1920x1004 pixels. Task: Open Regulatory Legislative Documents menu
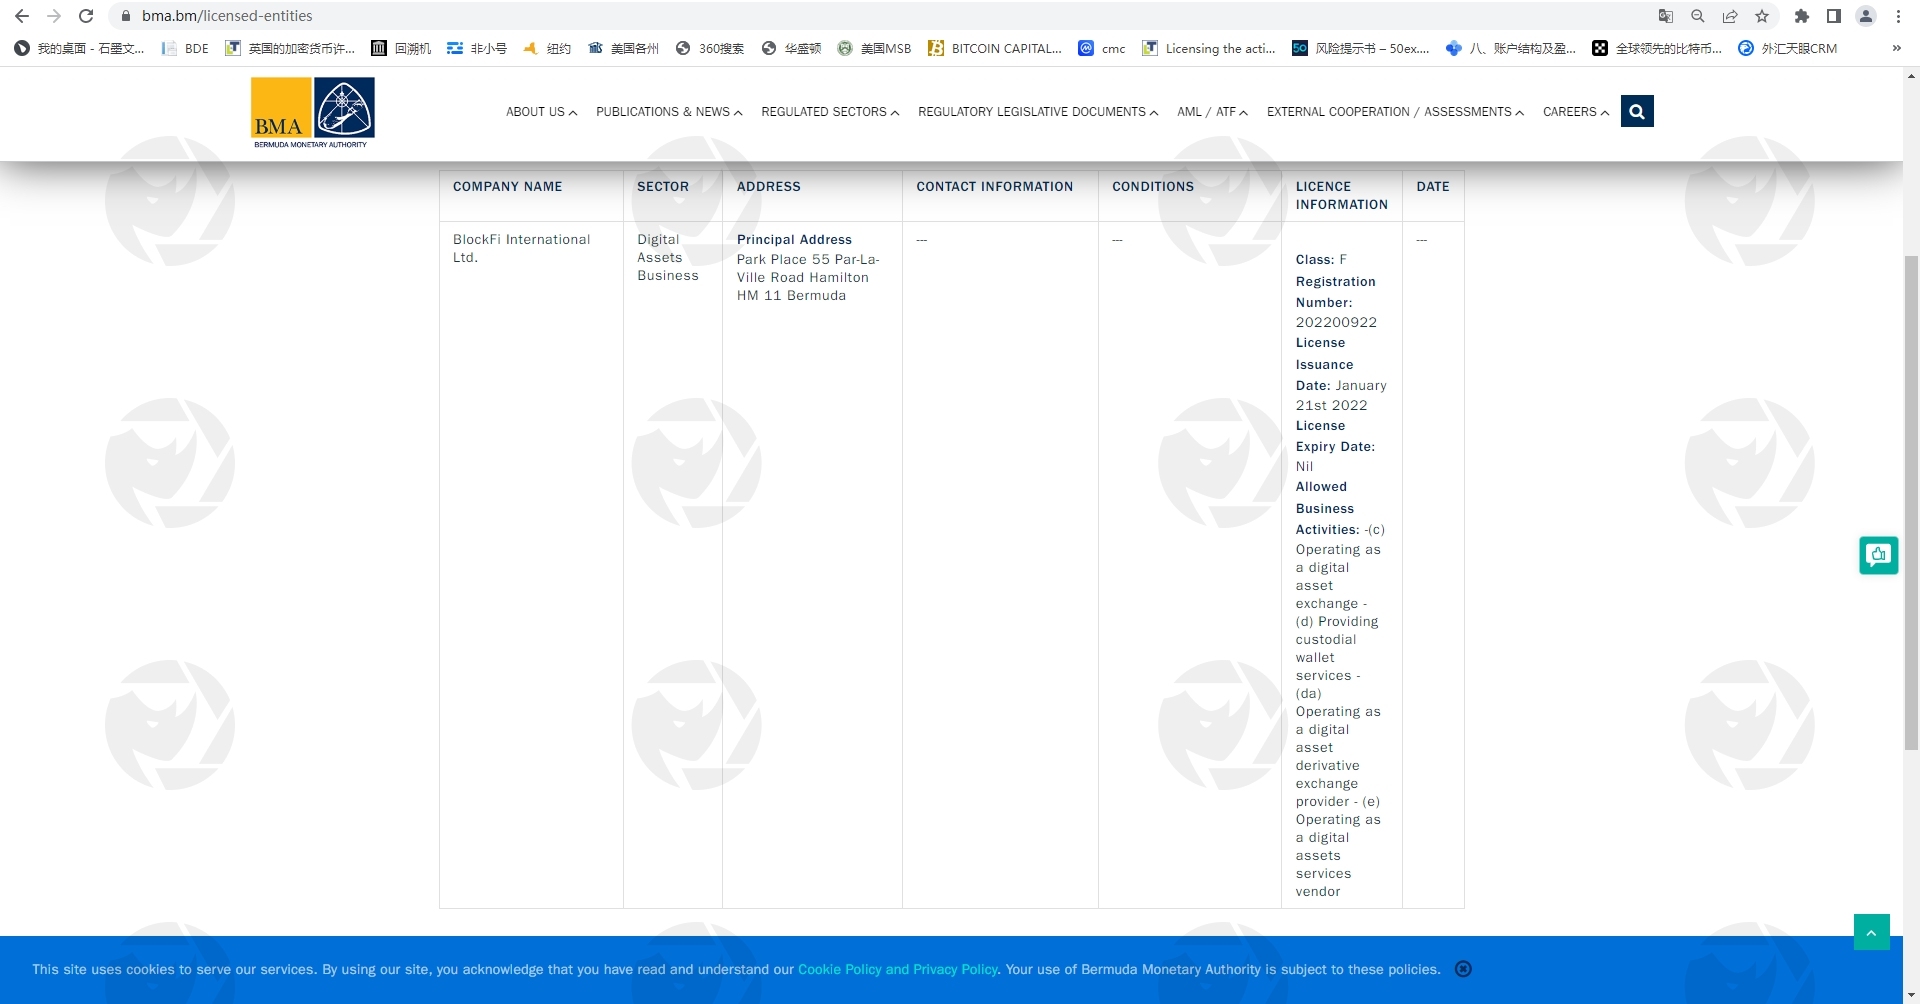coord(1037,112)
